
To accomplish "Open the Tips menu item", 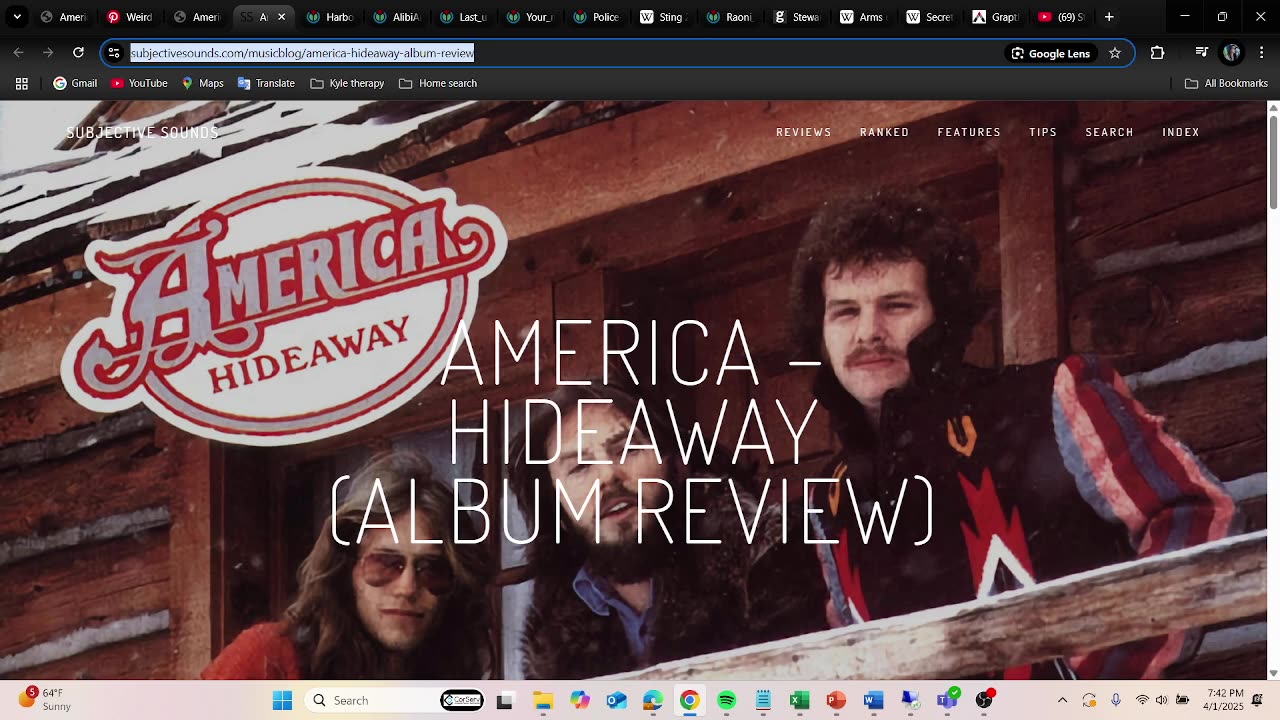I will [1043, 132].
